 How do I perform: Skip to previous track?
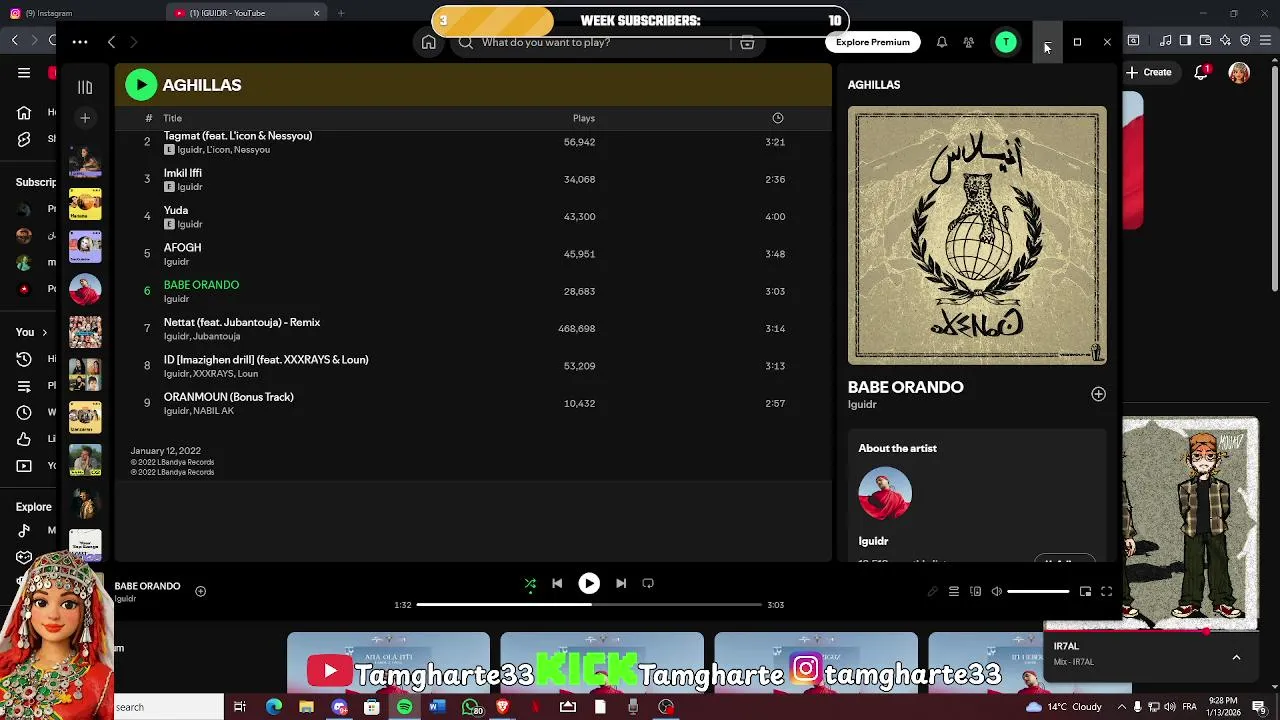pyautogui.click(x=557, y=583)
